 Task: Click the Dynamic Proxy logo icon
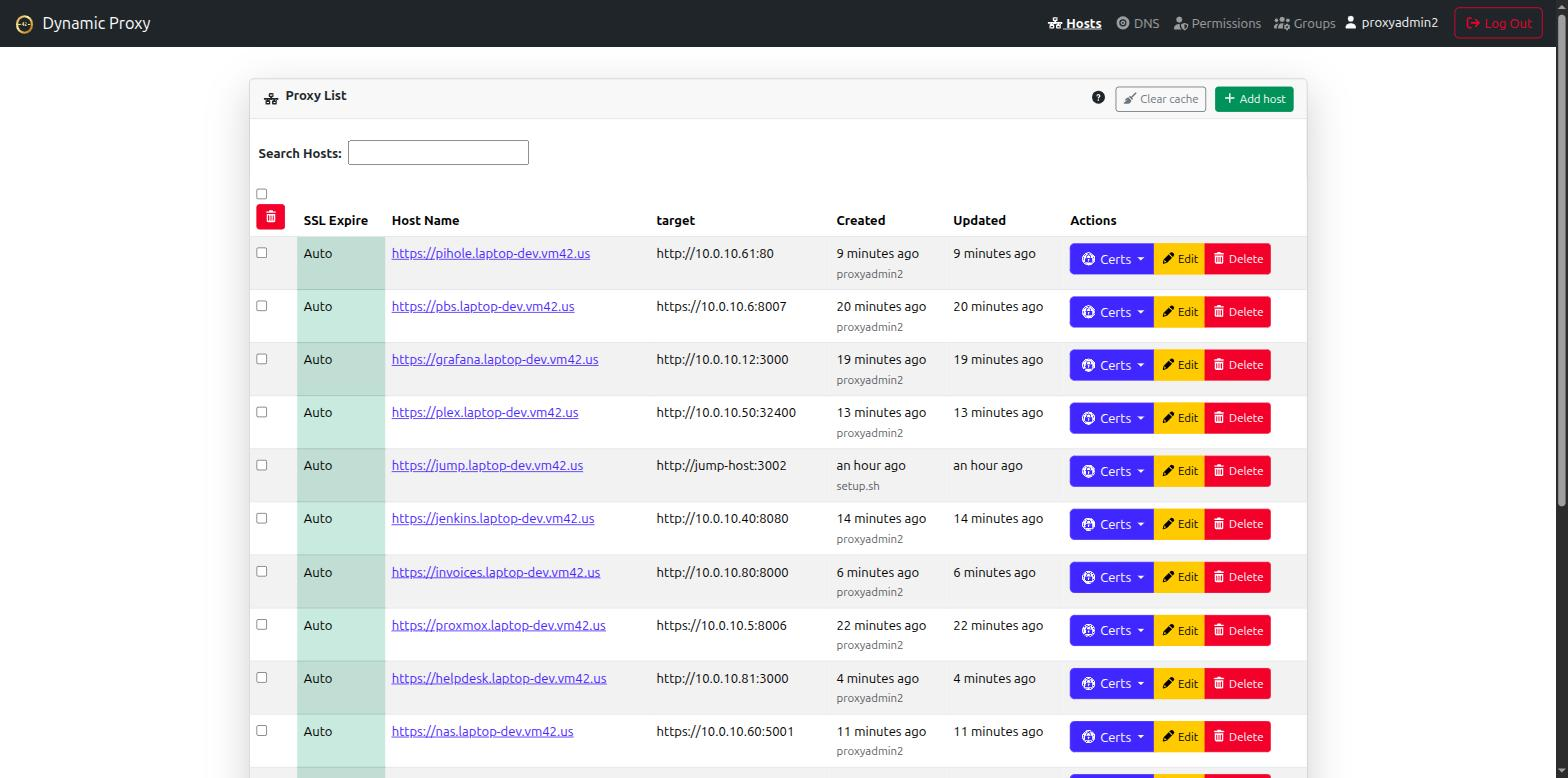click(24, 23)
